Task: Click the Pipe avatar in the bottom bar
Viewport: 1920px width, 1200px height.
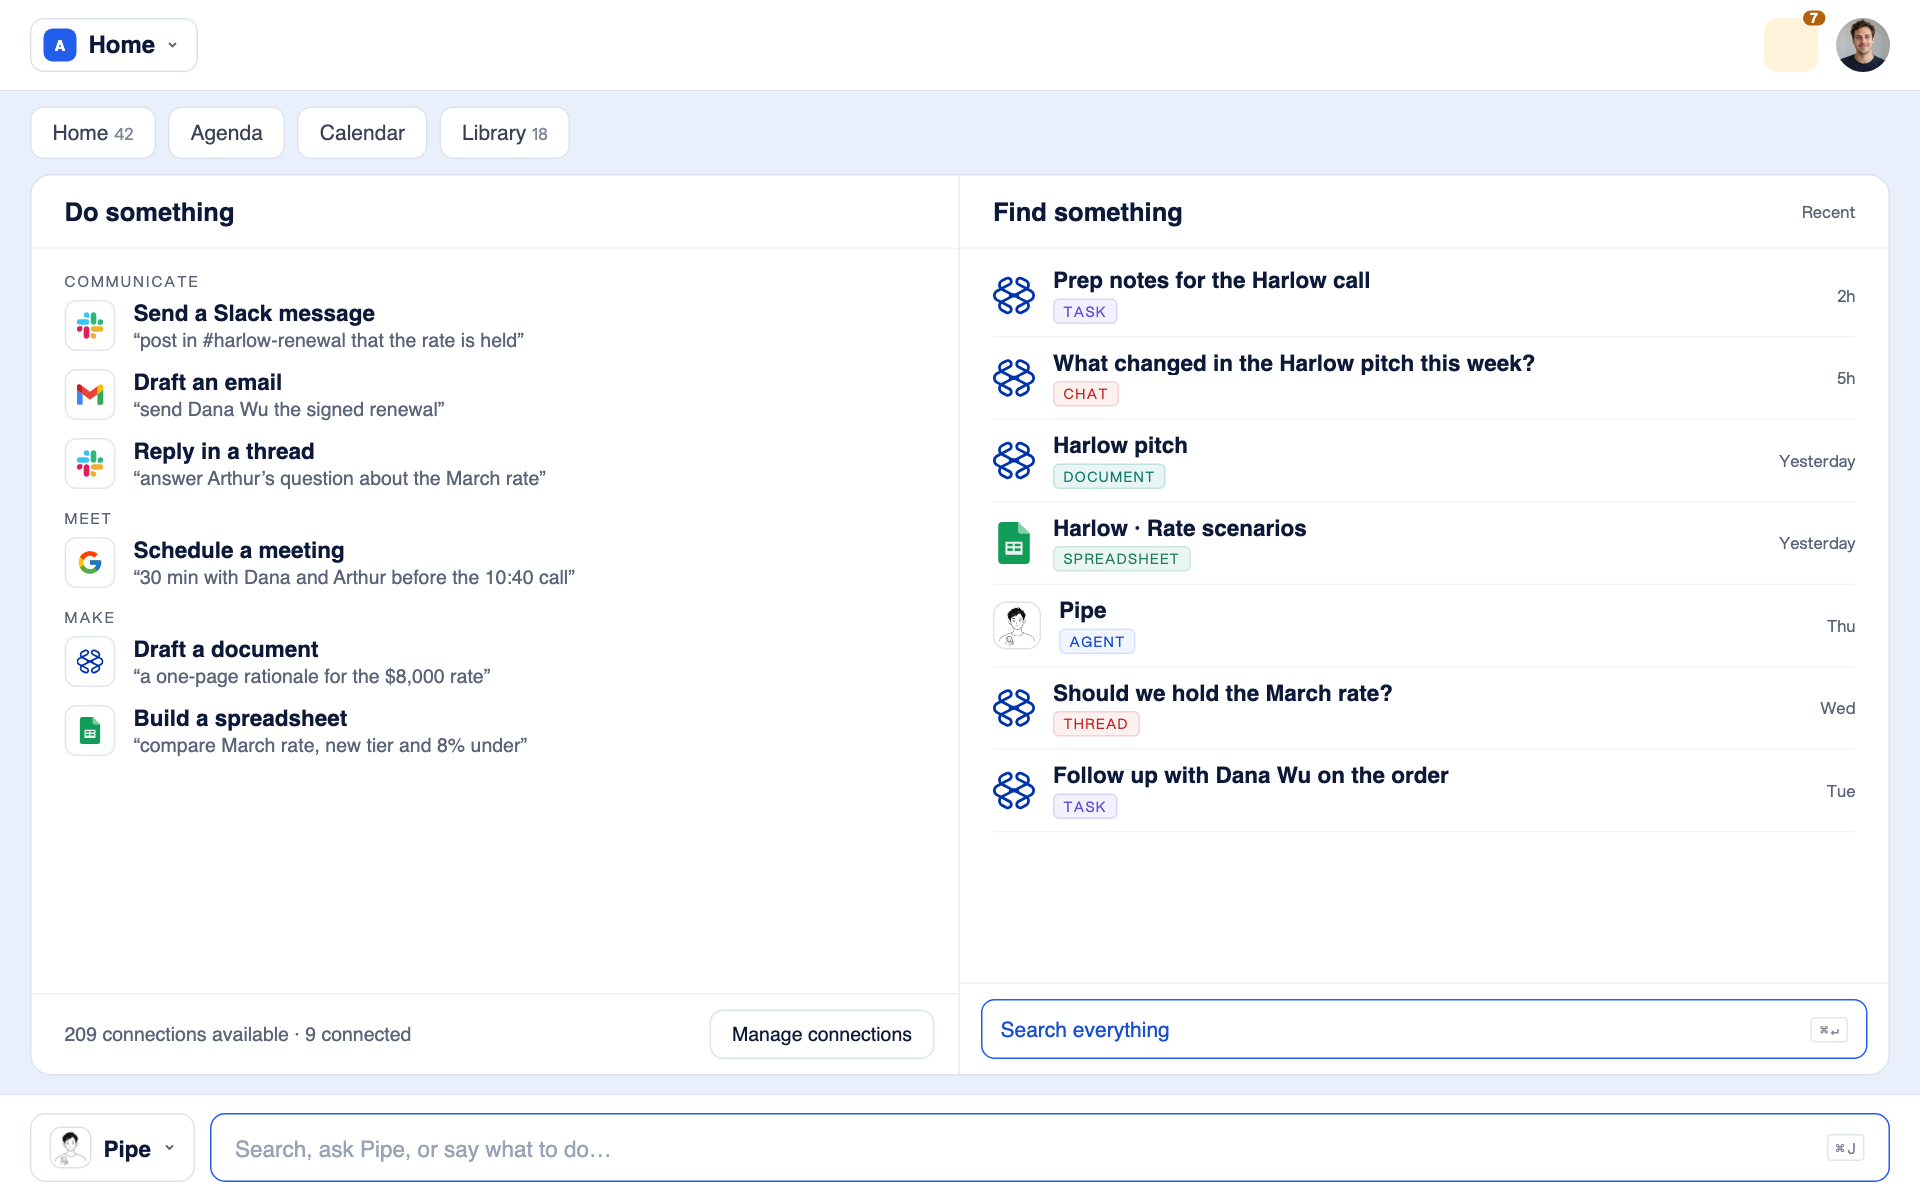Action: coord(71,1148)
